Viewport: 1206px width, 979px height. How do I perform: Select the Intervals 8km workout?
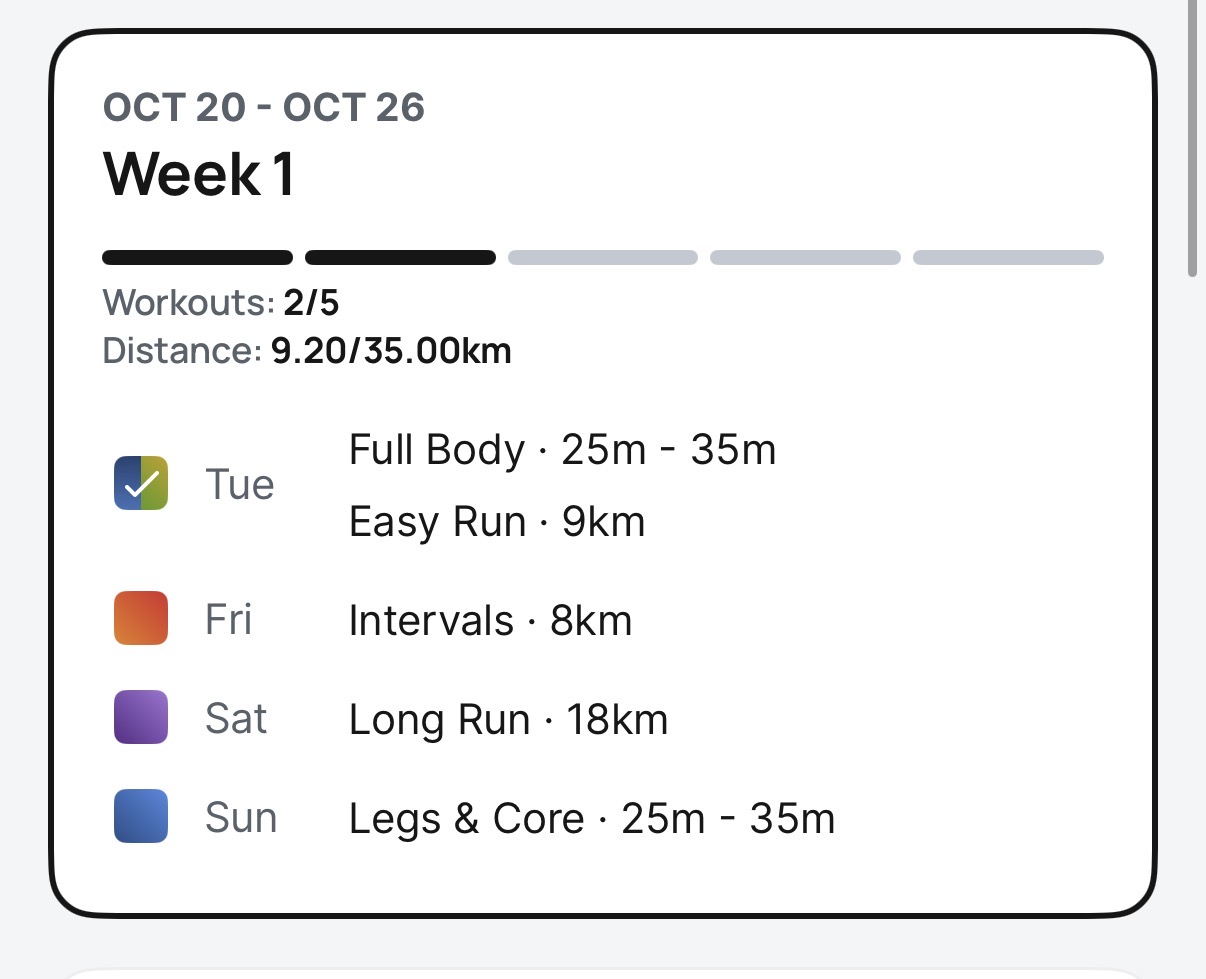[490, 621]
